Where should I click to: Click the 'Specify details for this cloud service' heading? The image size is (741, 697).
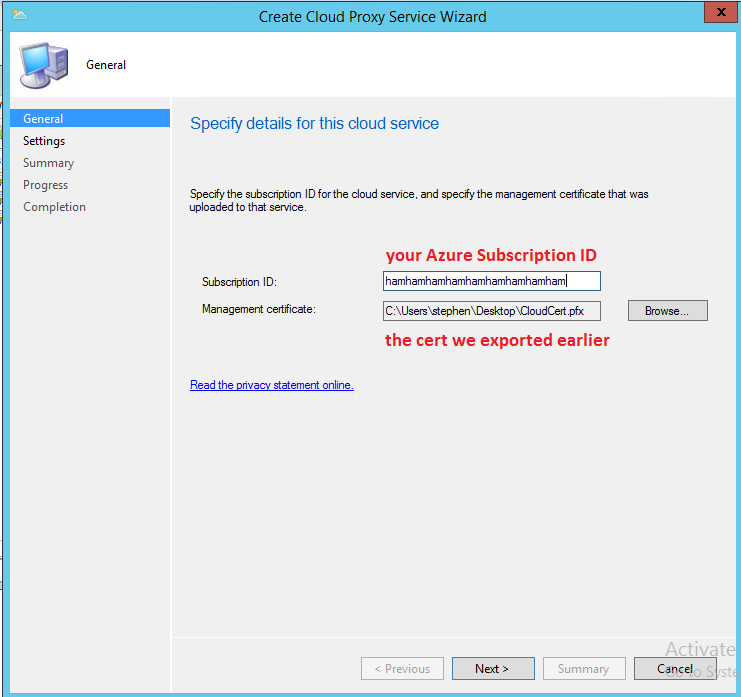(x=314, y=123)
